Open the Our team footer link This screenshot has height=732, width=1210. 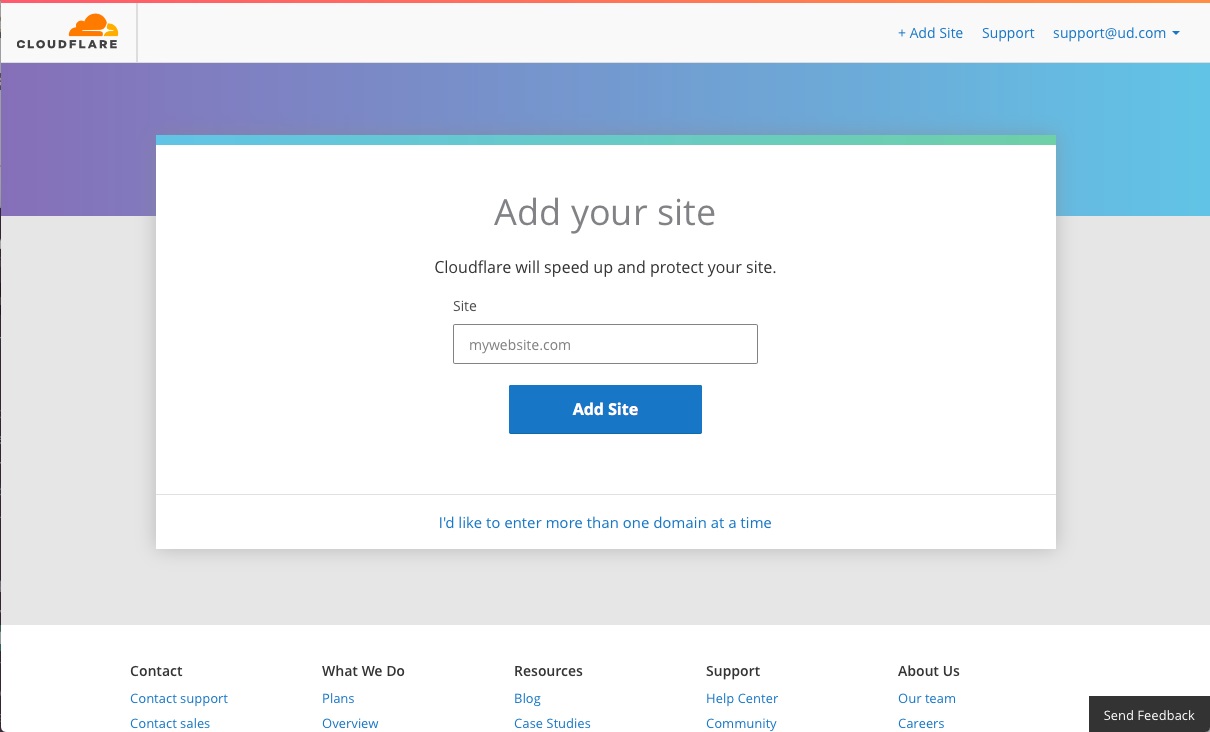click(x=927, y=698)
